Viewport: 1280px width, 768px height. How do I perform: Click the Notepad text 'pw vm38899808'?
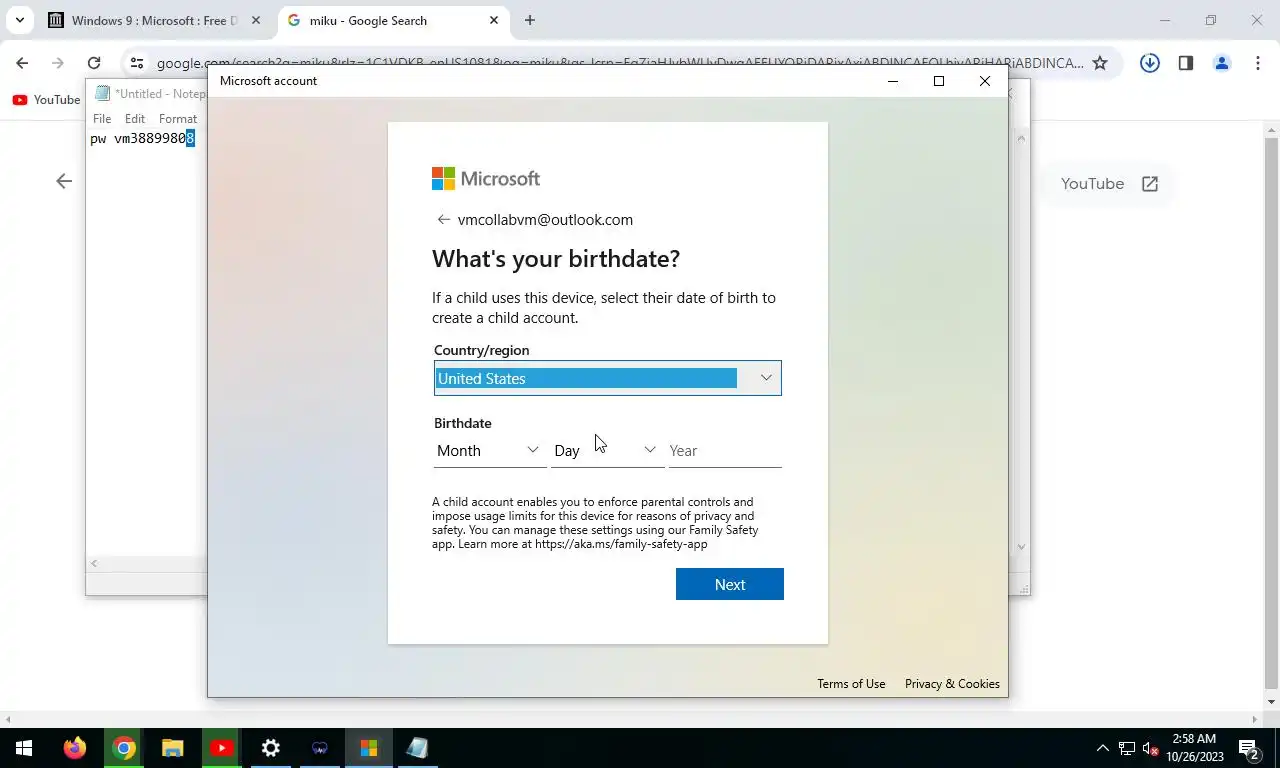142,139
